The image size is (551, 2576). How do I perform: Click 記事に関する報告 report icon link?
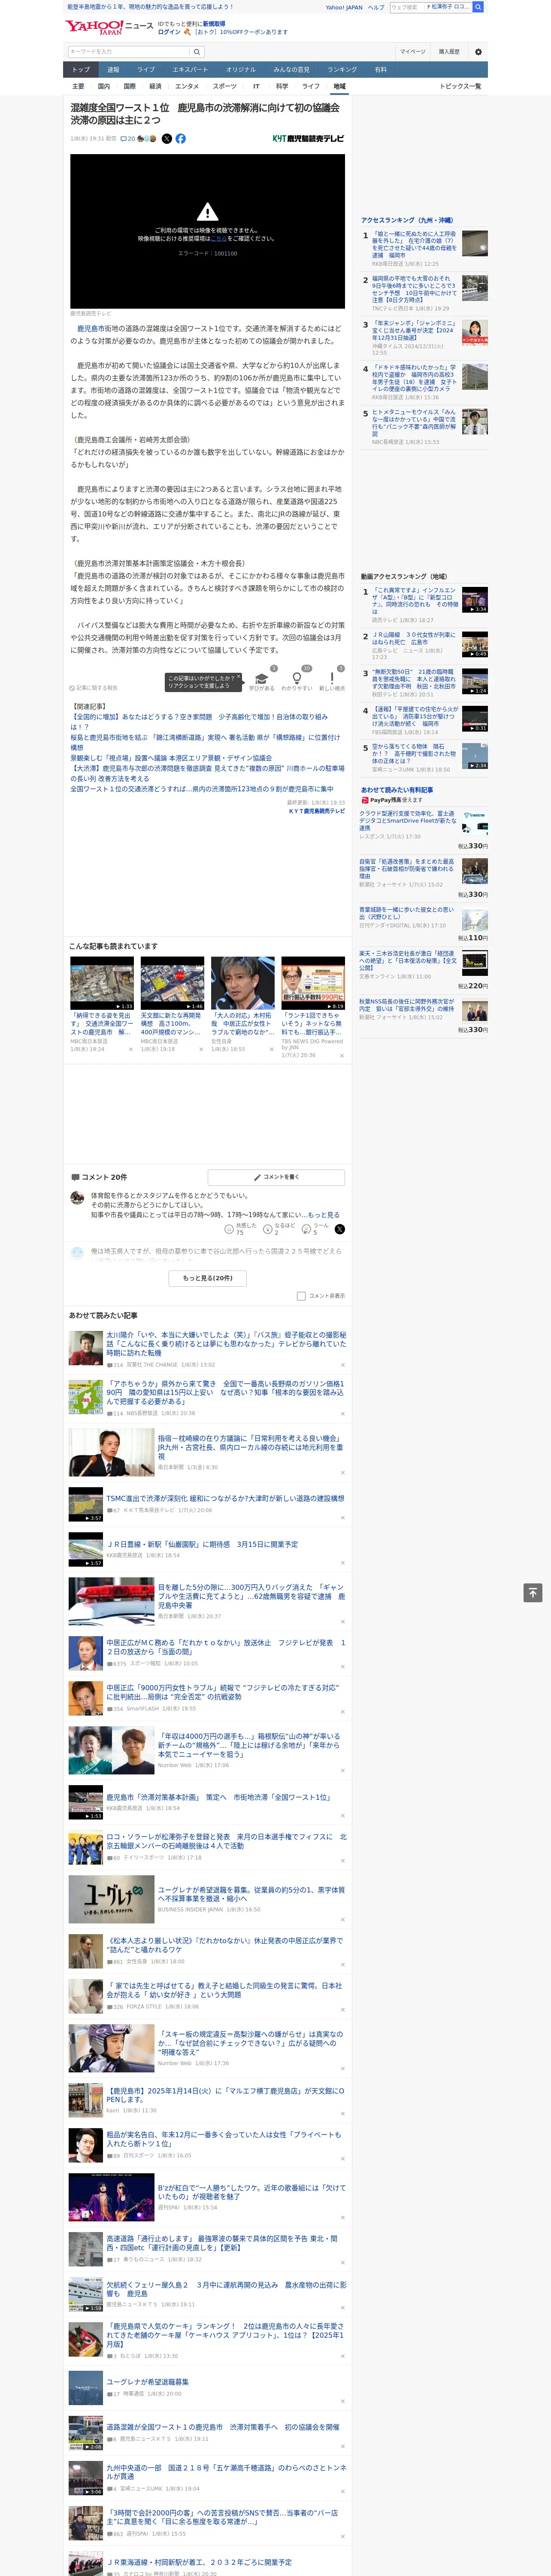coord(93,688)
